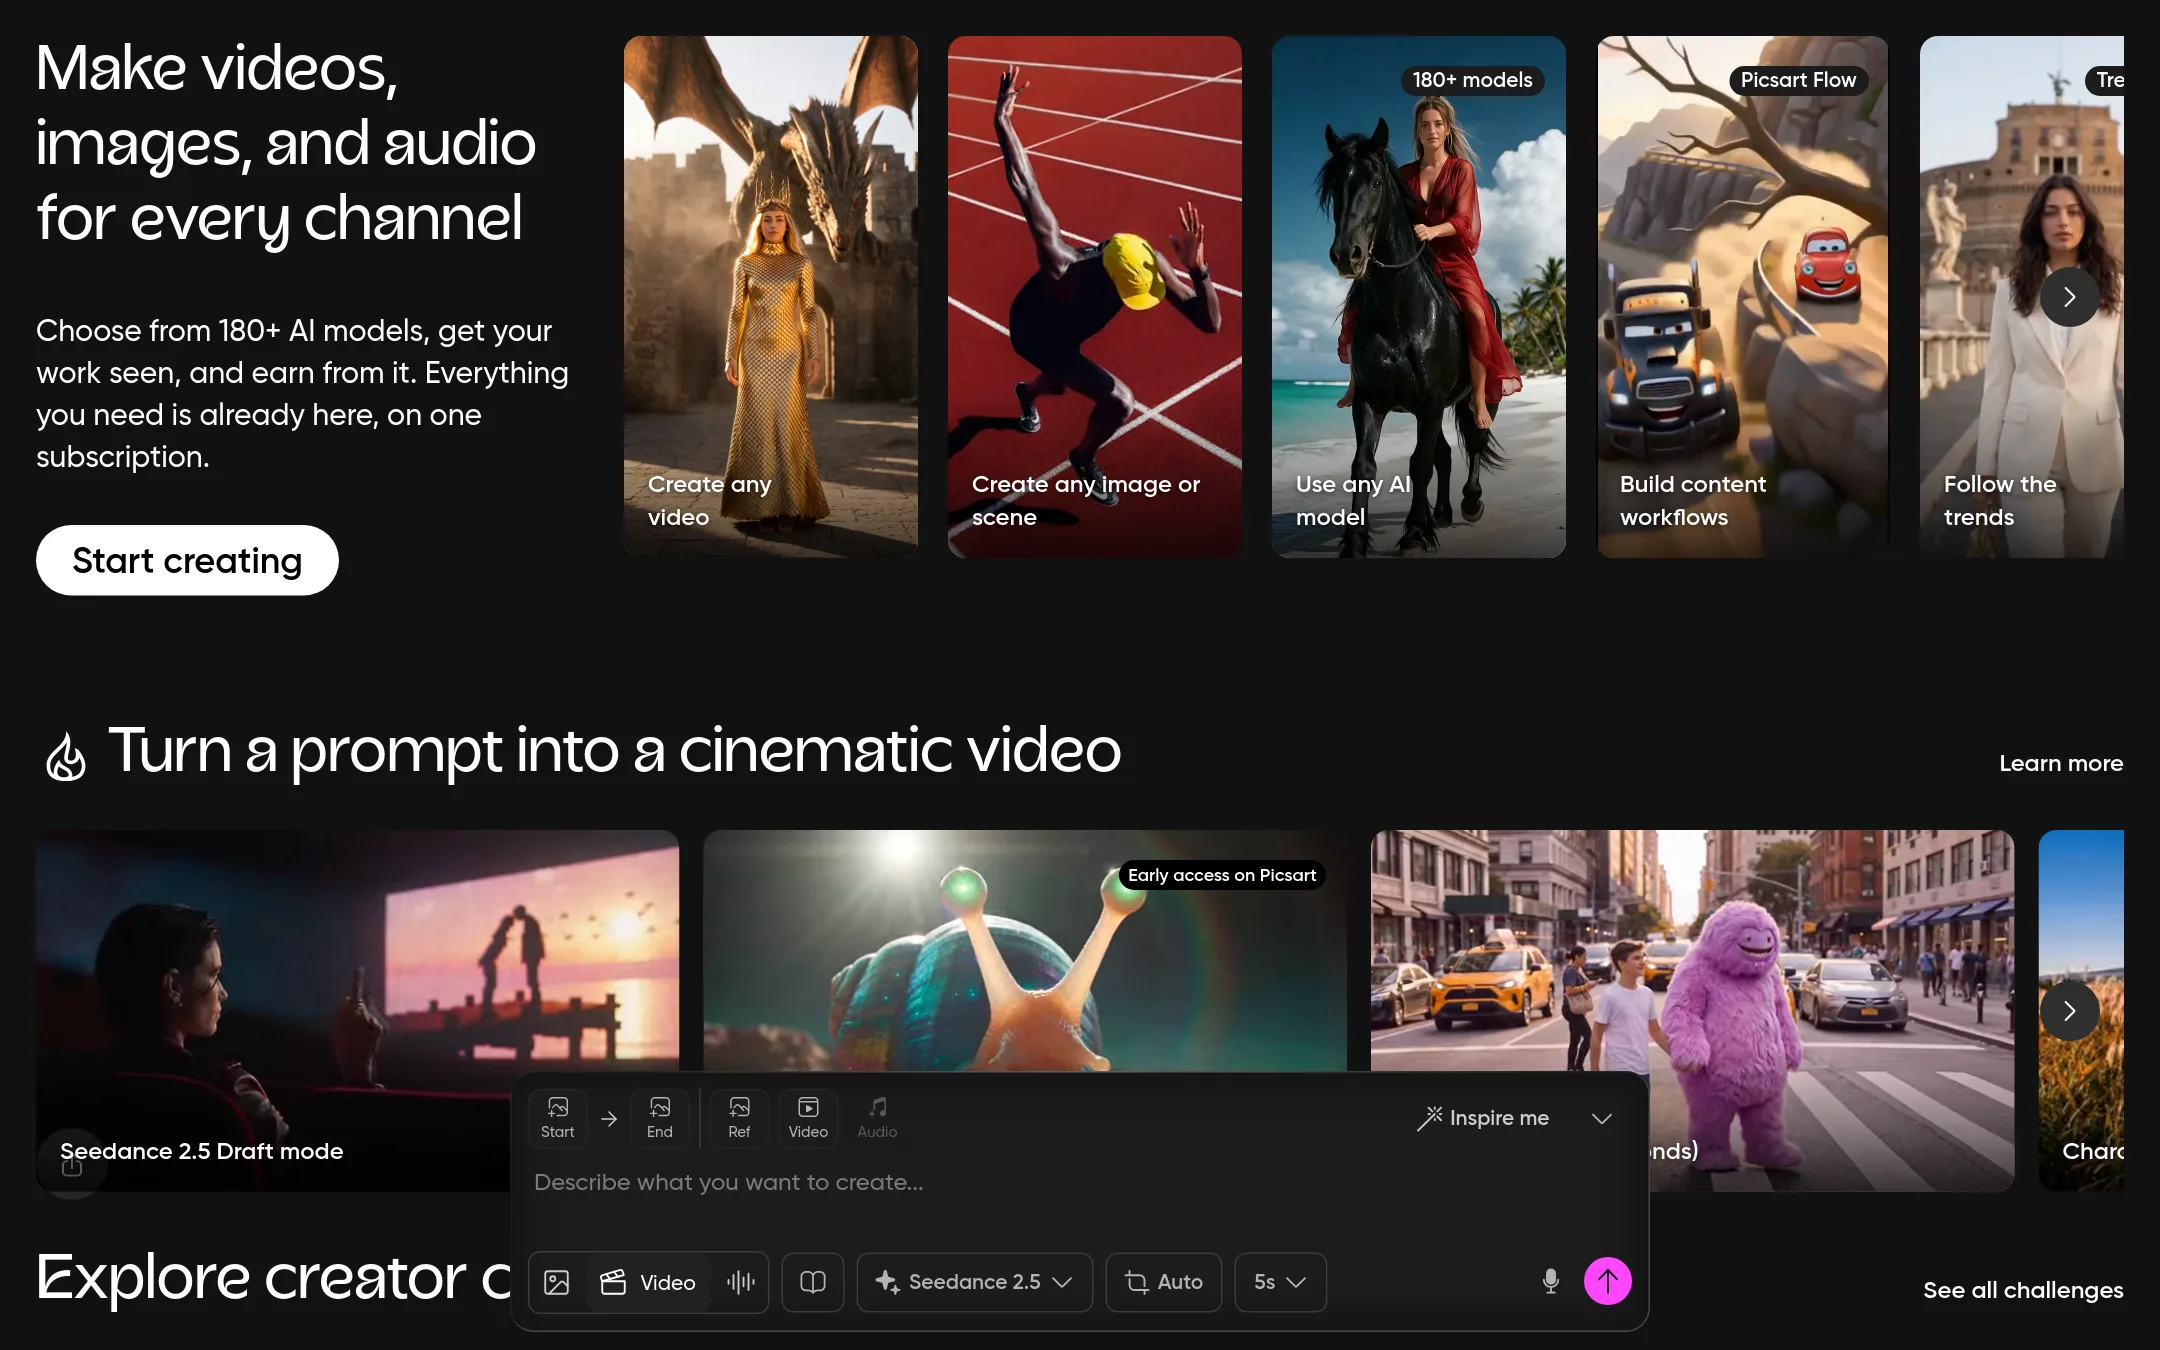Click the Start creating button
This screenshot has height=1350, width=2160.
click(187, 560)
